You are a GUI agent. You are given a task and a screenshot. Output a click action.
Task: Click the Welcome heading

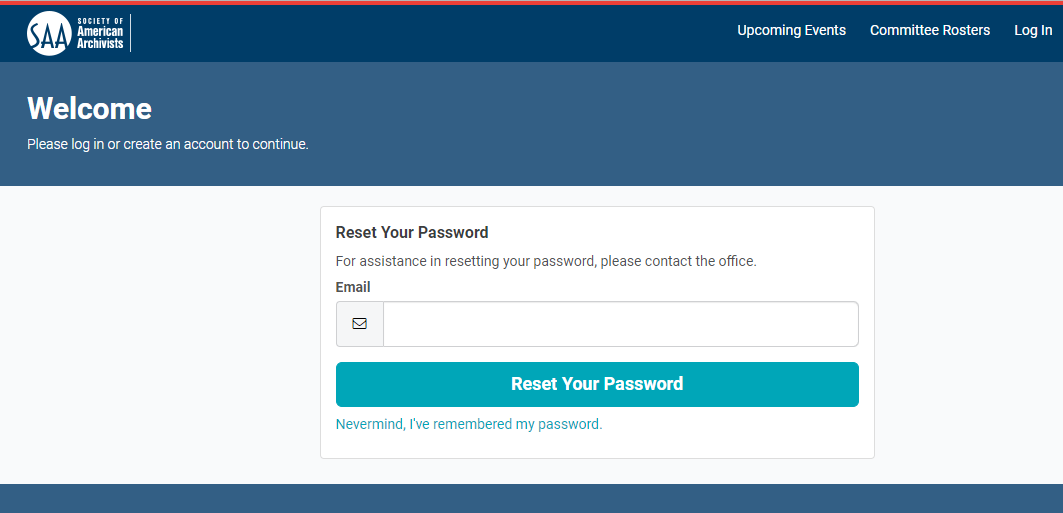tap(90, 108)
